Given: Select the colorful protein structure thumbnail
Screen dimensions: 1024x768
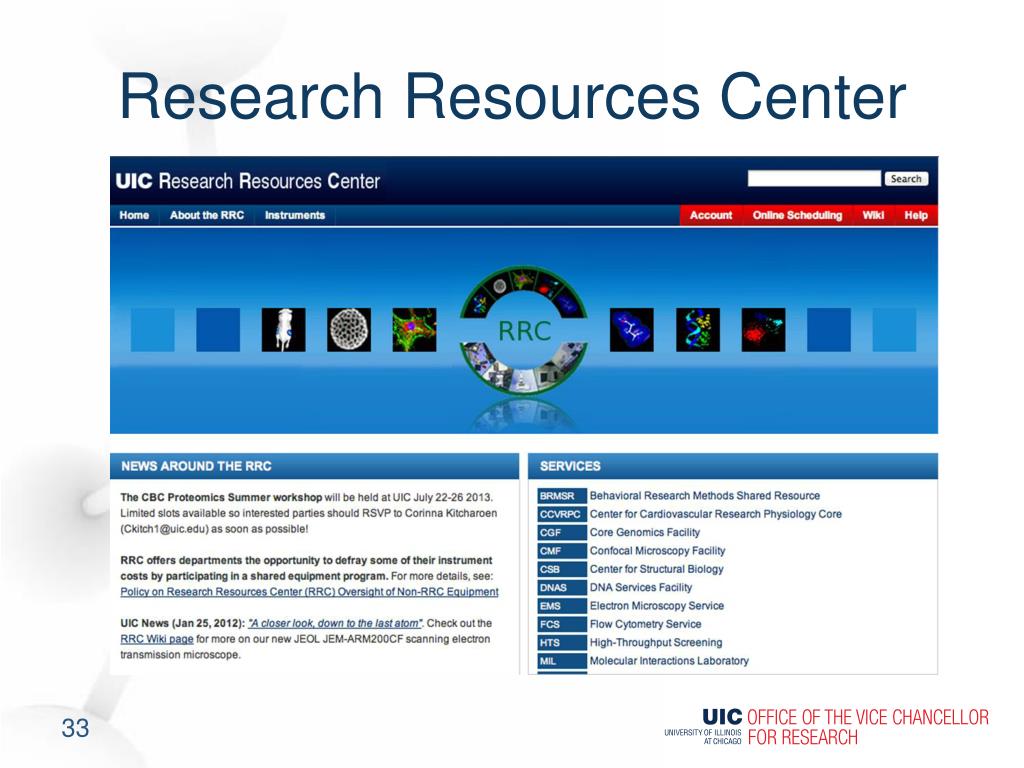Looking at the screenshot, I should [x=697, y=330].
